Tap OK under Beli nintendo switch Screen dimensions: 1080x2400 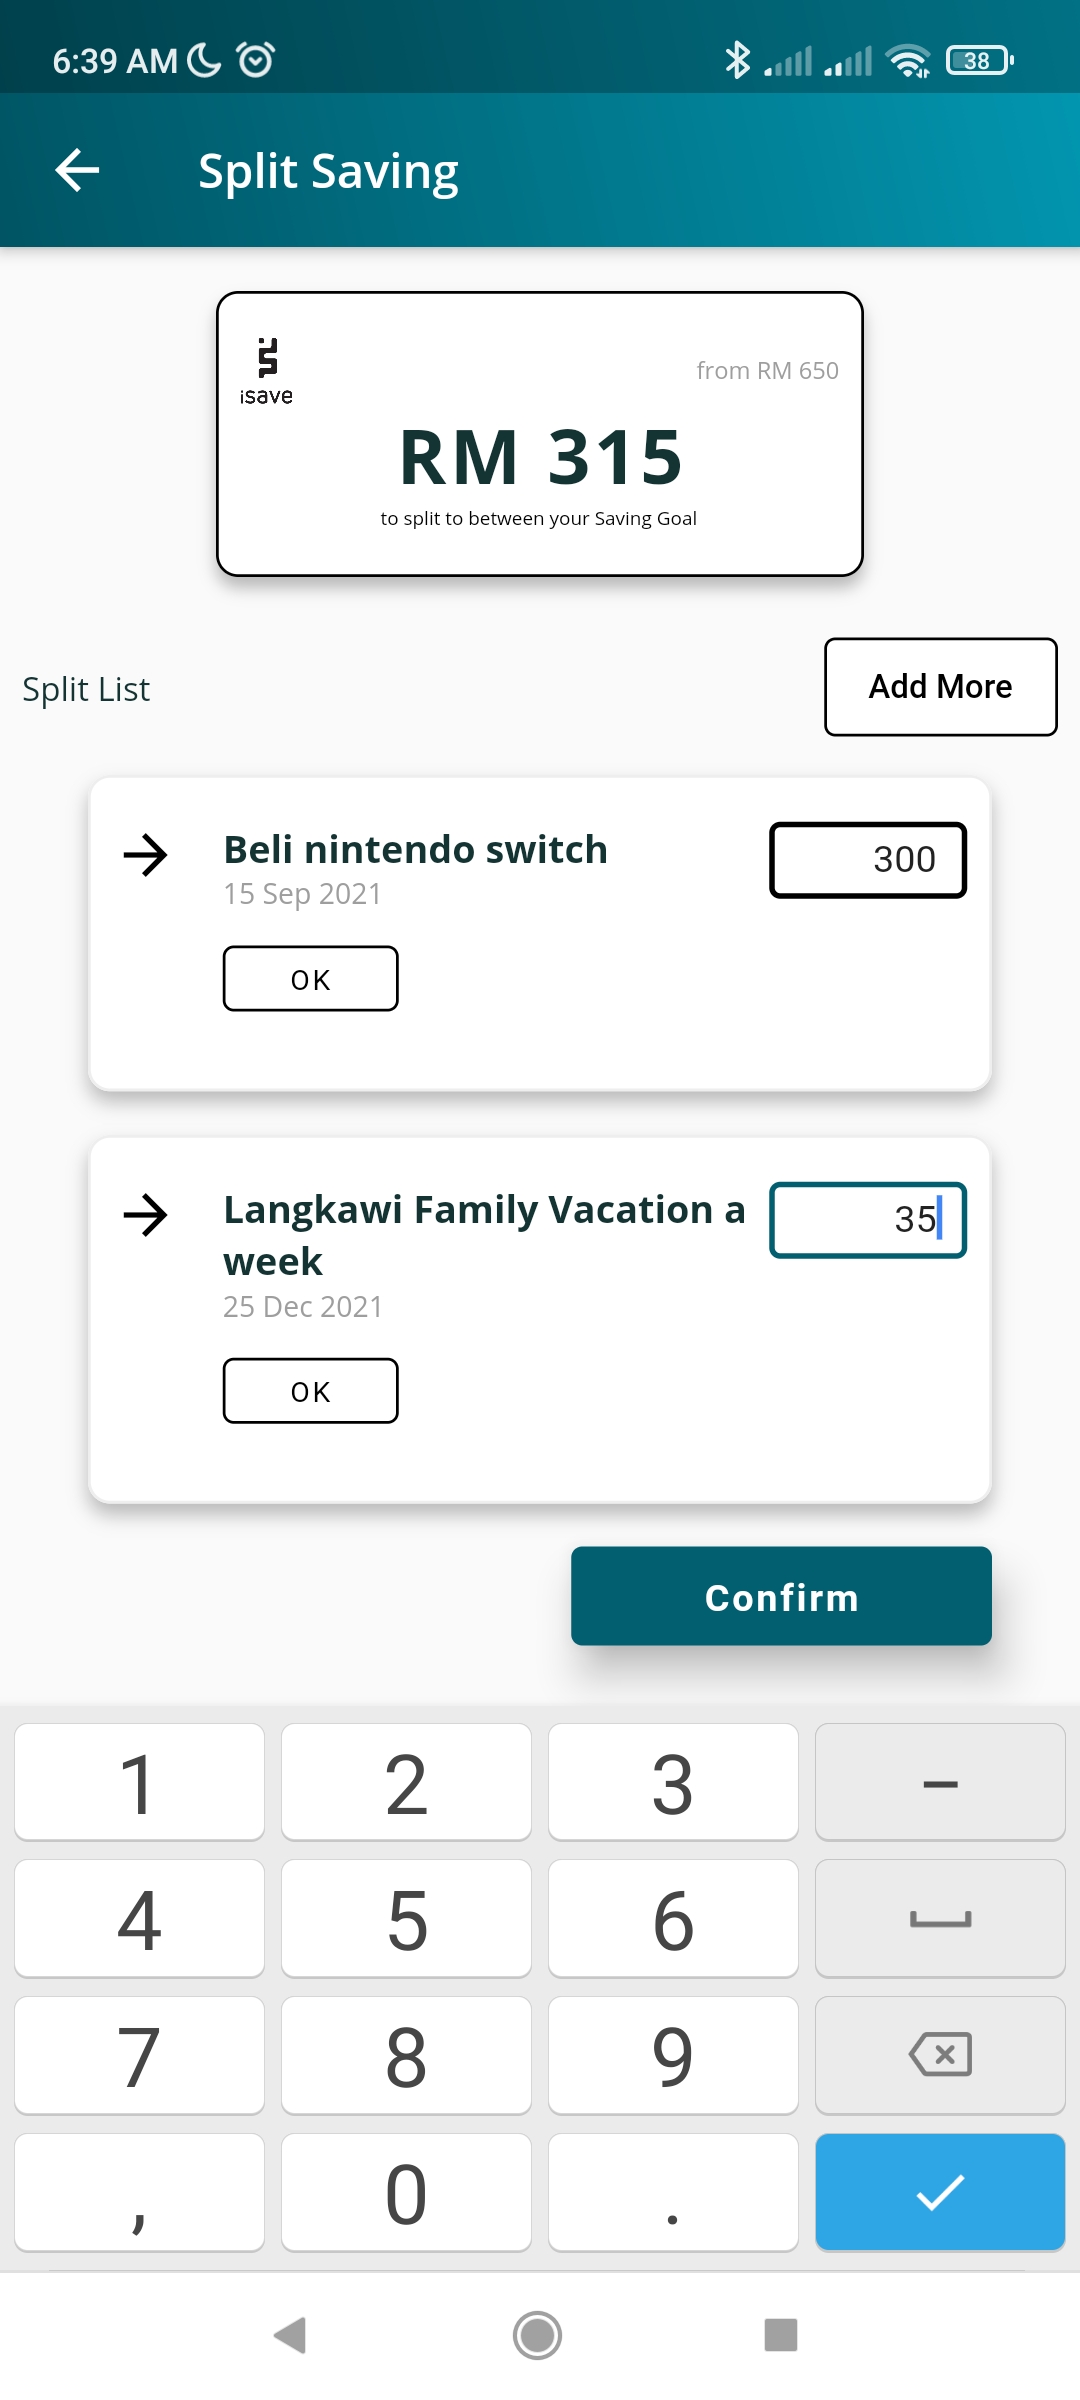(x=310, y=979)
